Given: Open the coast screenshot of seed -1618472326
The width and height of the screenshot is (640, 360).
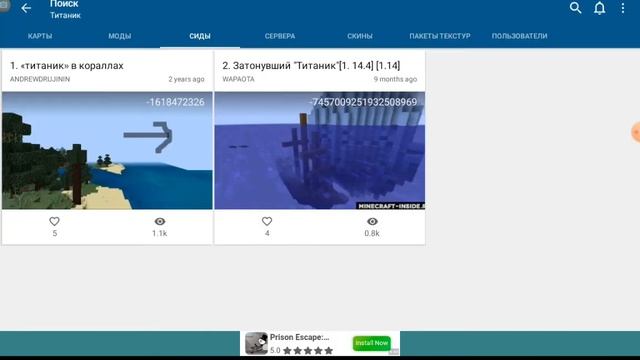Looking at the screenshot, I should coord(107,151).
